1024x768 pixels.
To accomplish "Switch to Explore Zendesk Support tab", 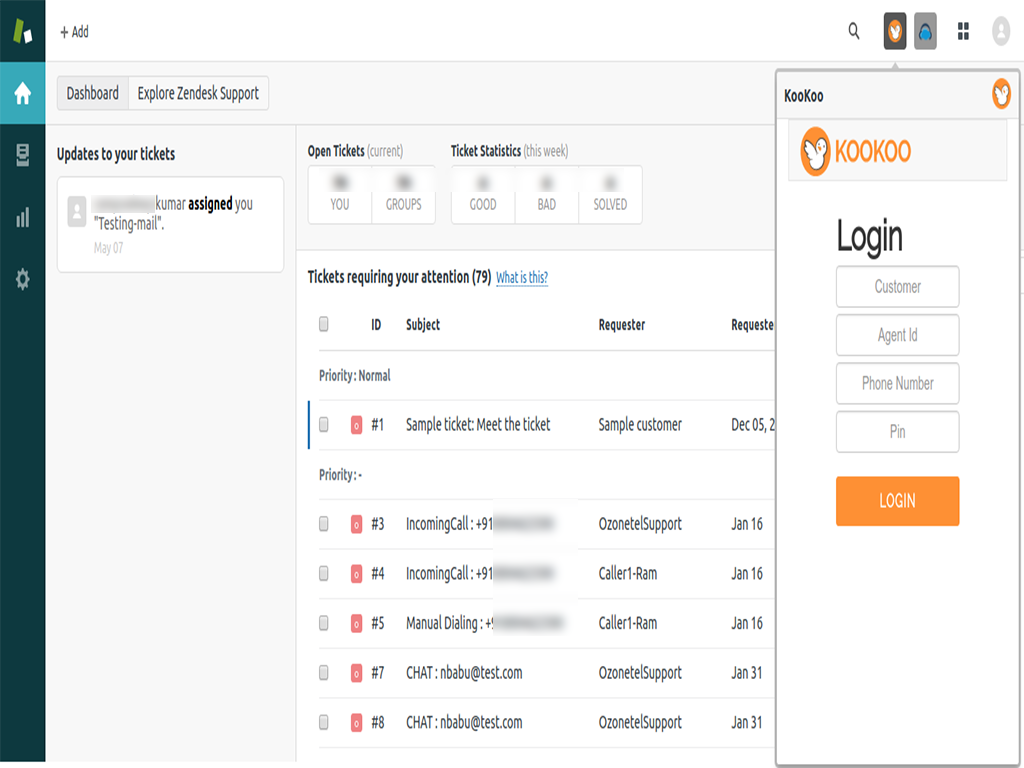I will tap(199, 93).
